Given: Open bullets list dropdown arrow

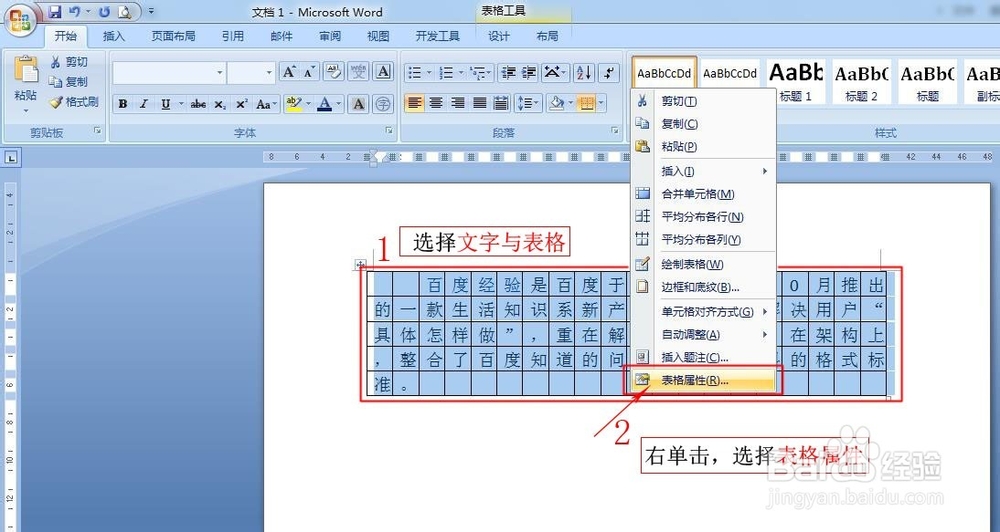Looking at the screenshot, I should [x=429, y=73].
